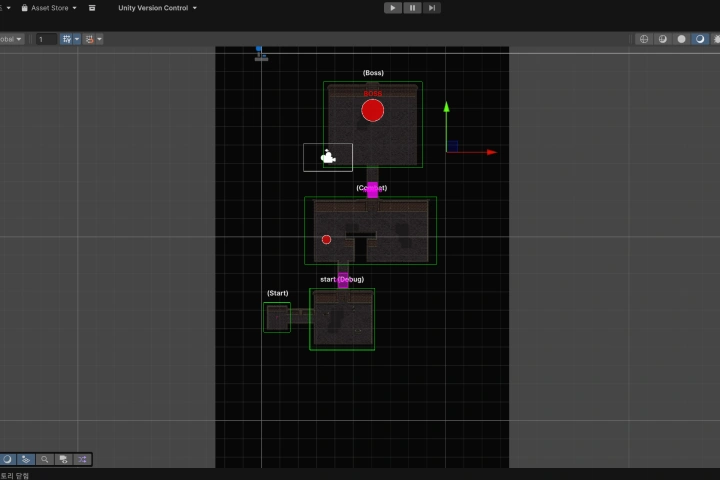Image resolution: width=720 pixels, height=480 pixels.
Task: Click the Asset Store bag icon
Action: [x=25, y=8]
